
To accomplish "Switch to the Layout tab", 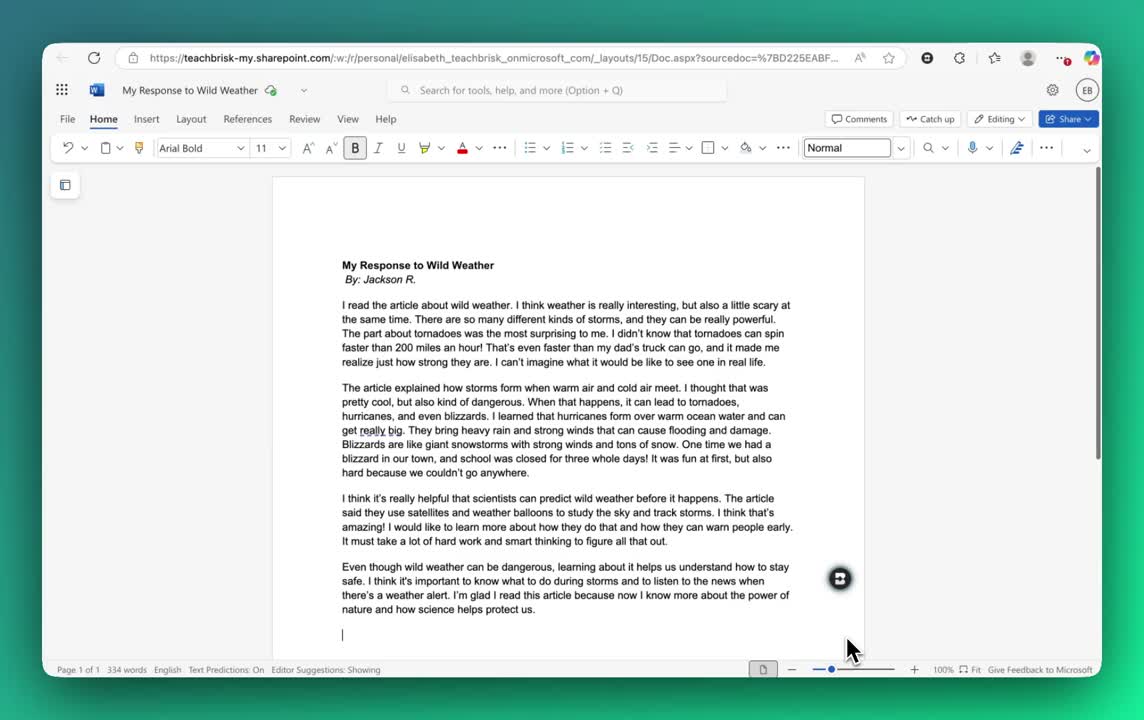I will point(191,119).
